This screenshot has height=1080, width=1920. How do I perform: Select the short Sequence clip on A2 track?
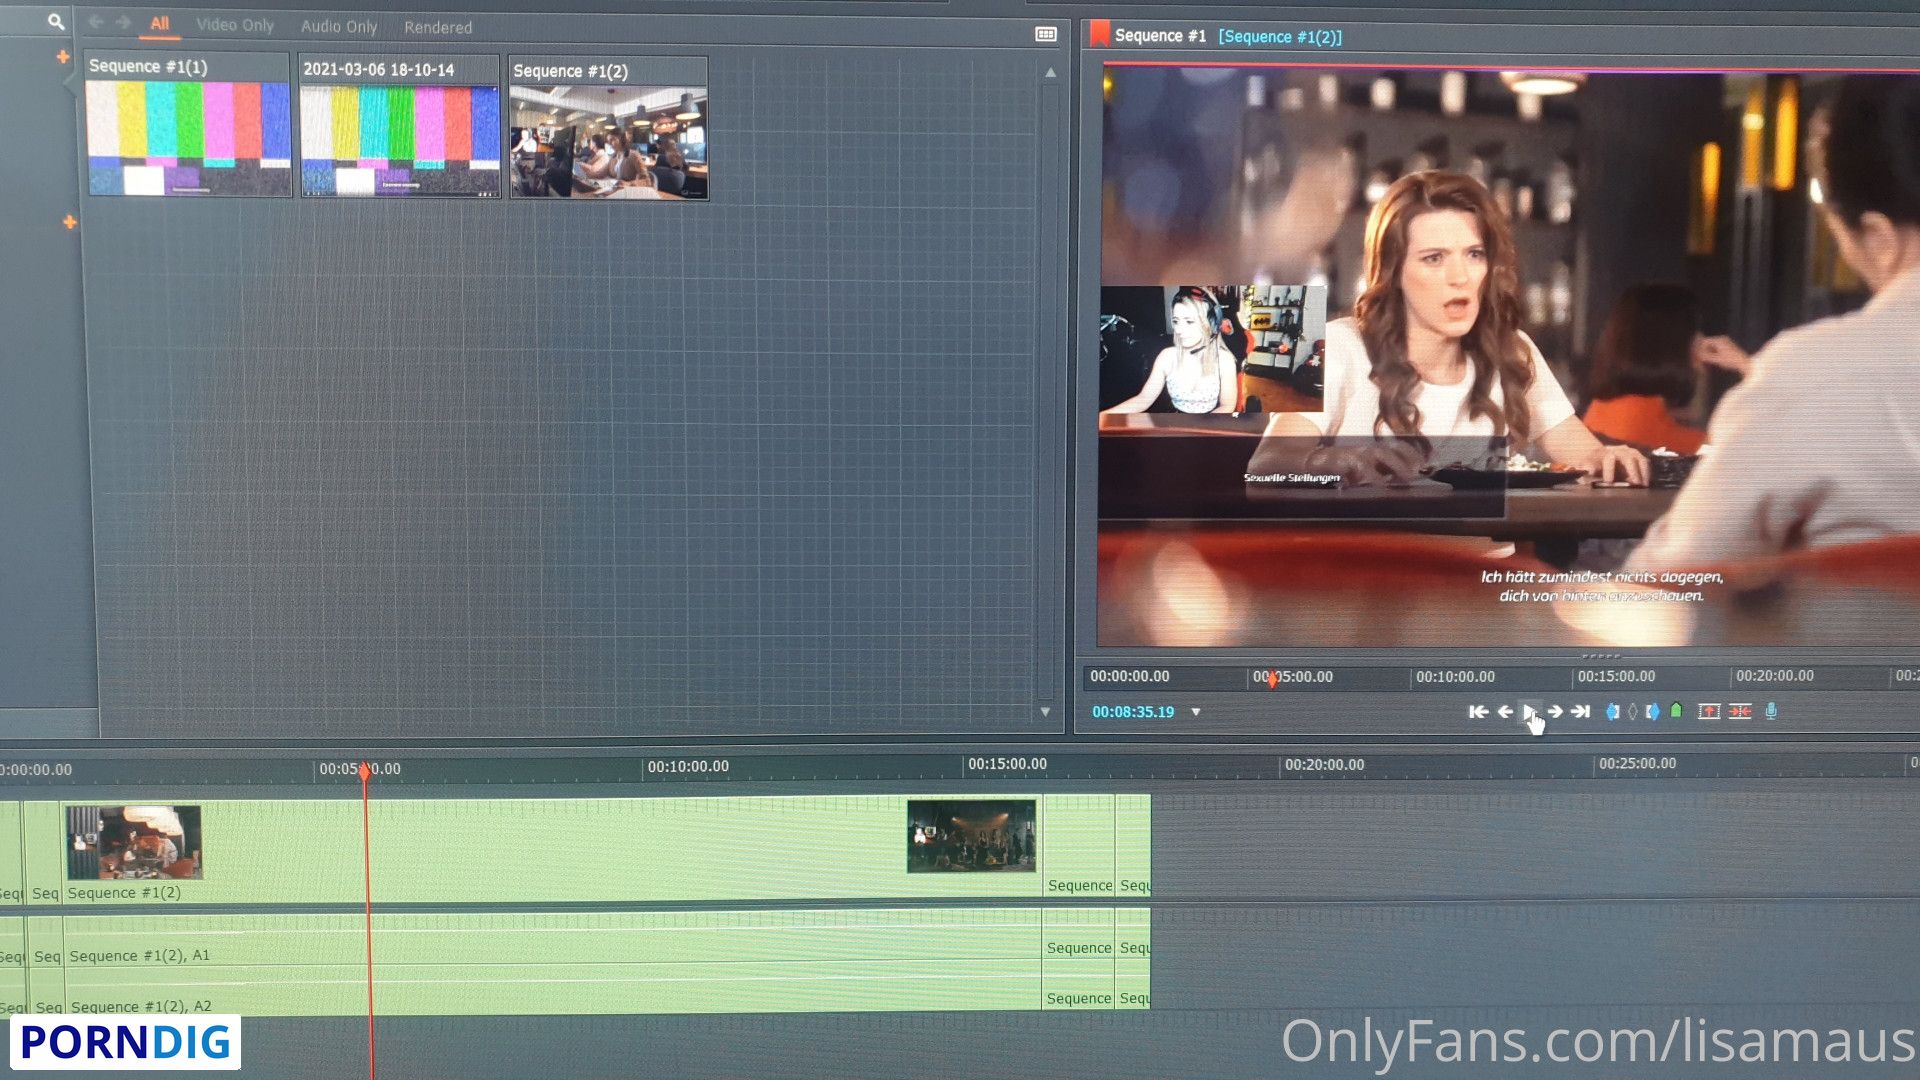[x=1079, y=985]
